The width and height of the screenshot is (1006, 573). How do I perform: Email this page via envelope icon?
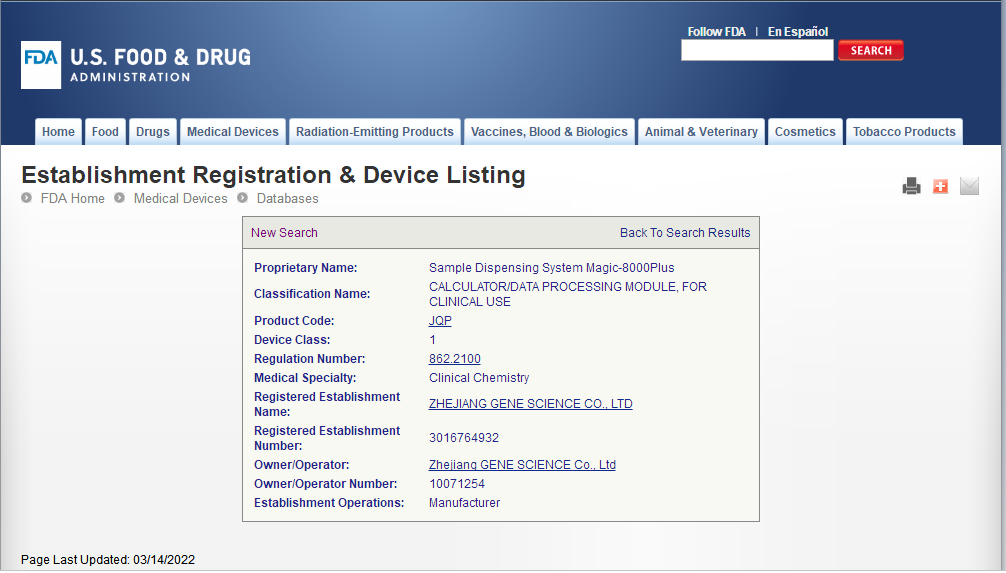tap(969, 186)
